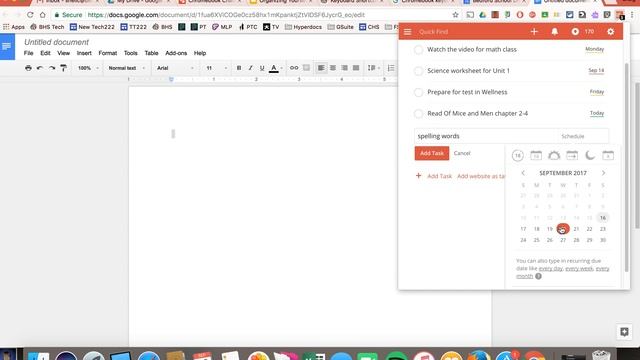Viewport: 640px width, 360px height.
Task: Choose the next week arrow schedule icon
Action: click(572, 156)
